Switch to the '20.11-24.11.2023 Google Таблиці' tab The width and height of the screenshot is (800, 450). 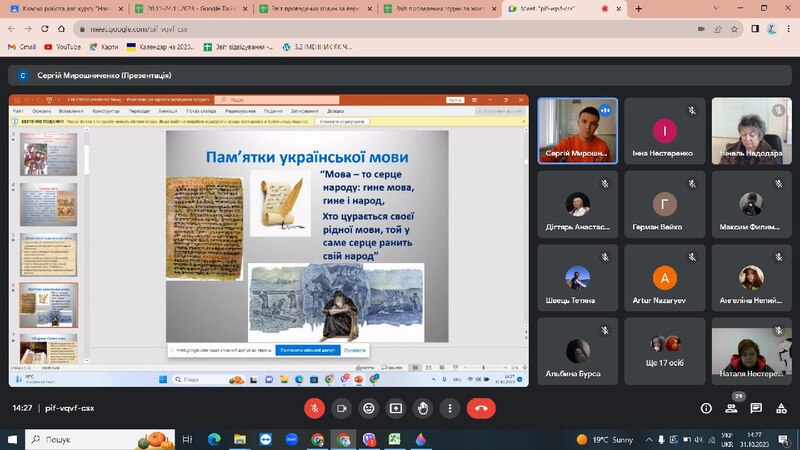coord(189,9)
